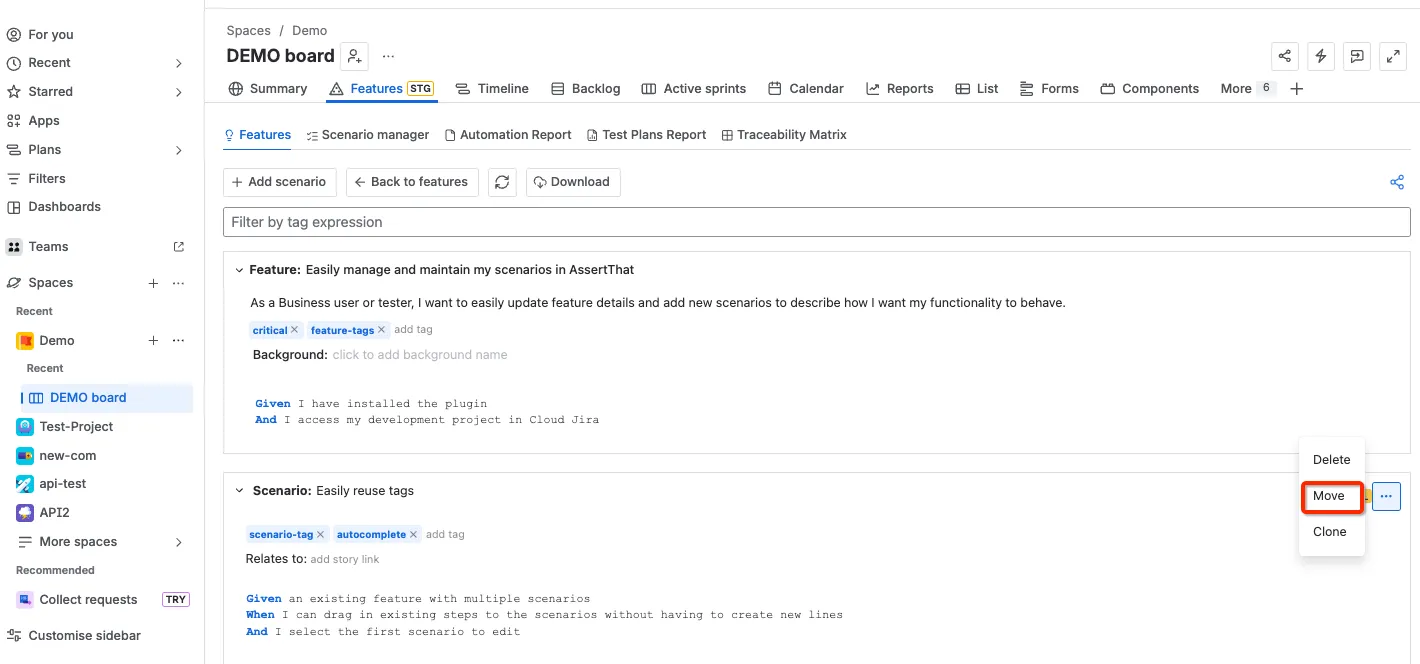Open the three-dot menu next to Demo space
Screen dimensions: 1420x664
click(178, 341)
